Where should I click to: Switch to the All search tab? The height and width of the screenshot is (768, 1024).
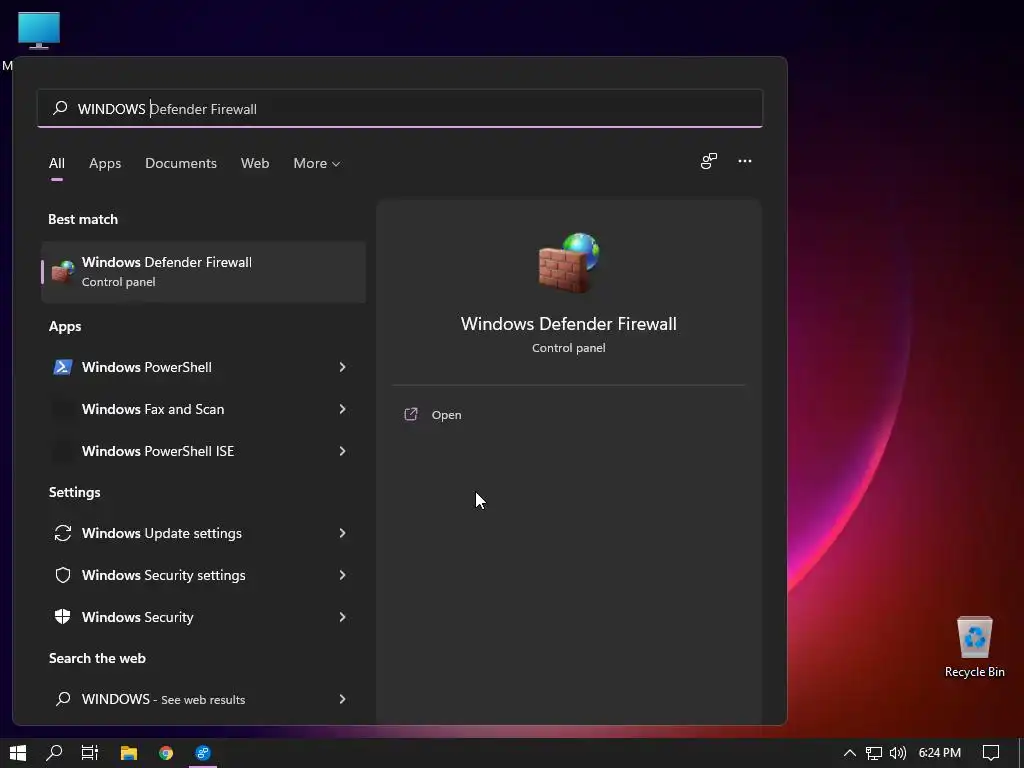[x=57, y=163]
